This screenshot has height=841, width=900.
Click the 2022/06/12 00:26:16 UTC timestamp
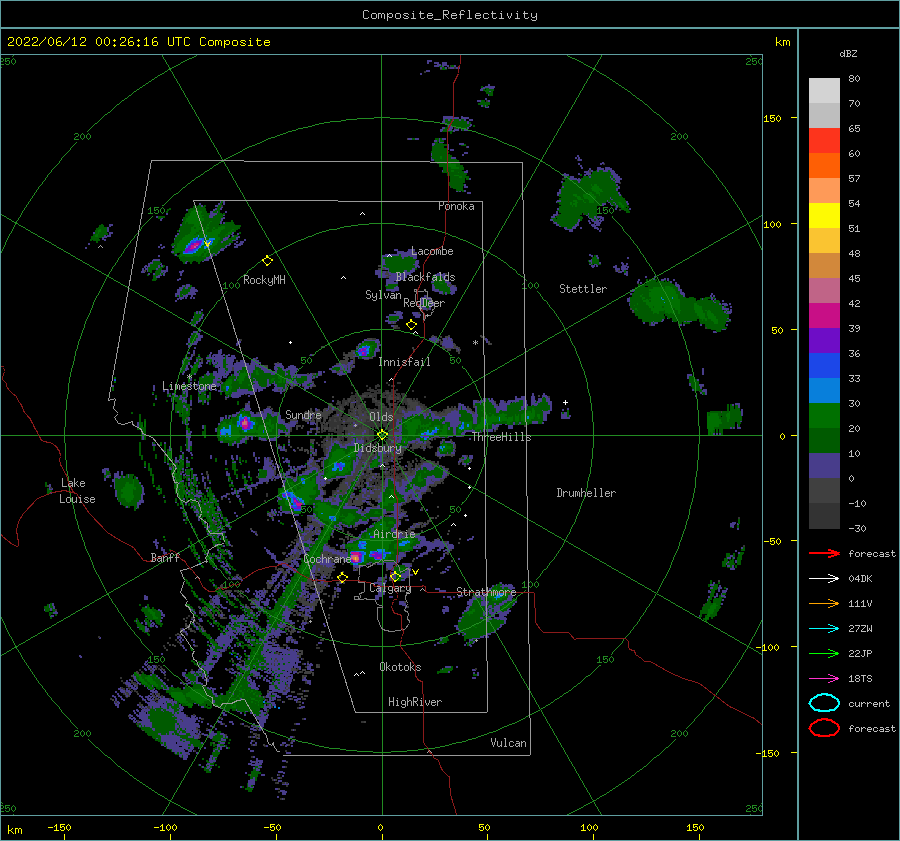point(138,42)
